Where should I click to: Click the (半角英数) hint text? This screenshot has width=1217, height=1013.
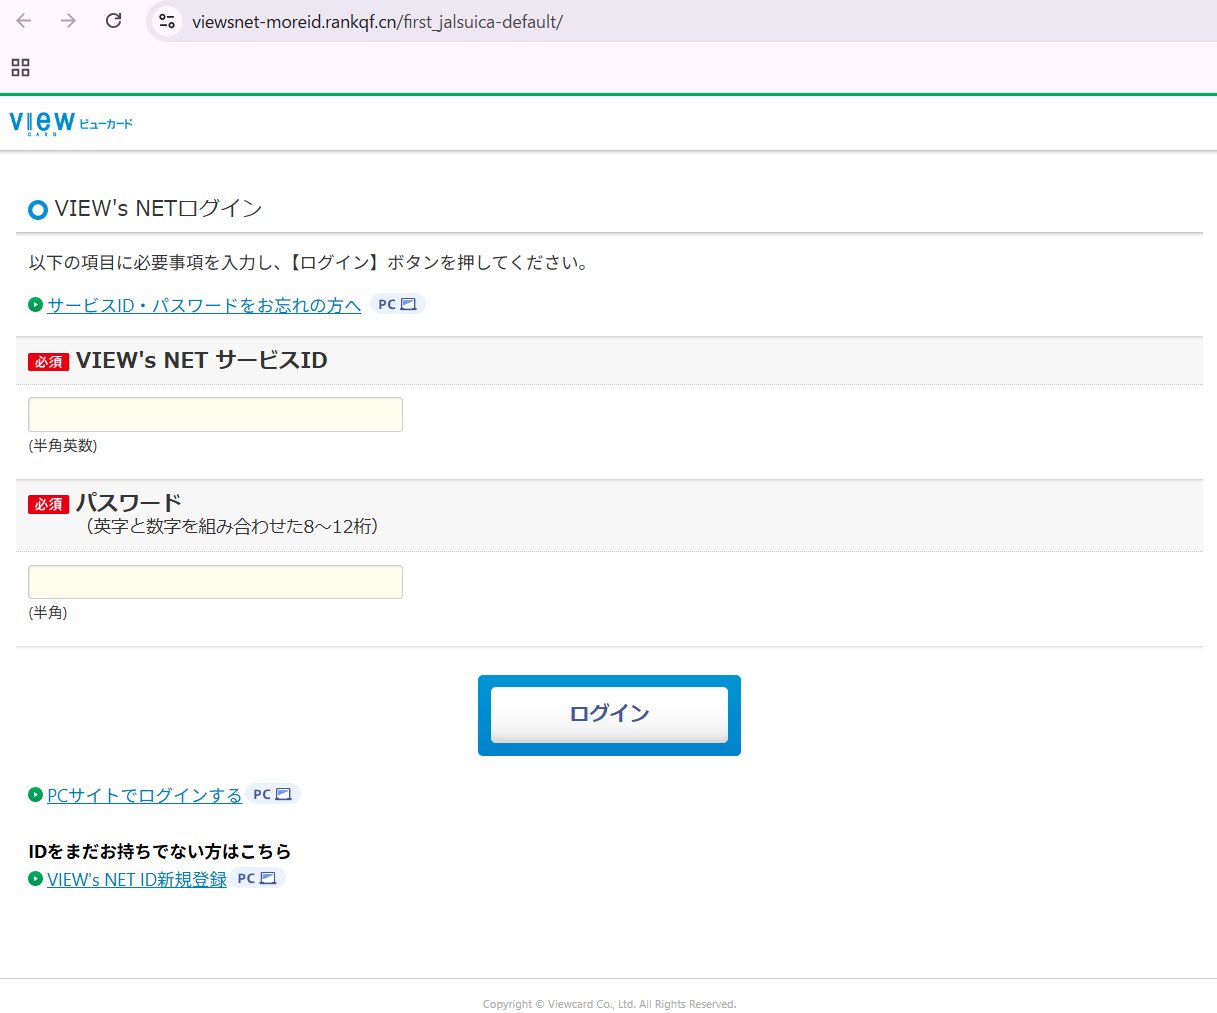pos(63,446)
